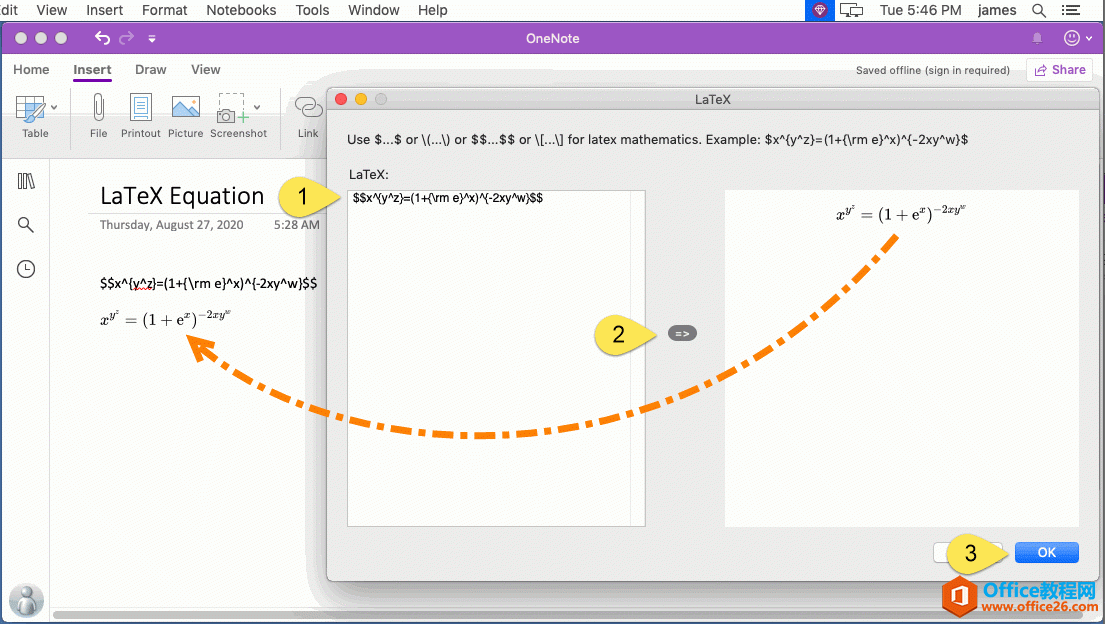This screenshot has height=624, width=1105.
Task: Click the Saved offline status text
Action: pyautogui.click(x=932, y=71)
